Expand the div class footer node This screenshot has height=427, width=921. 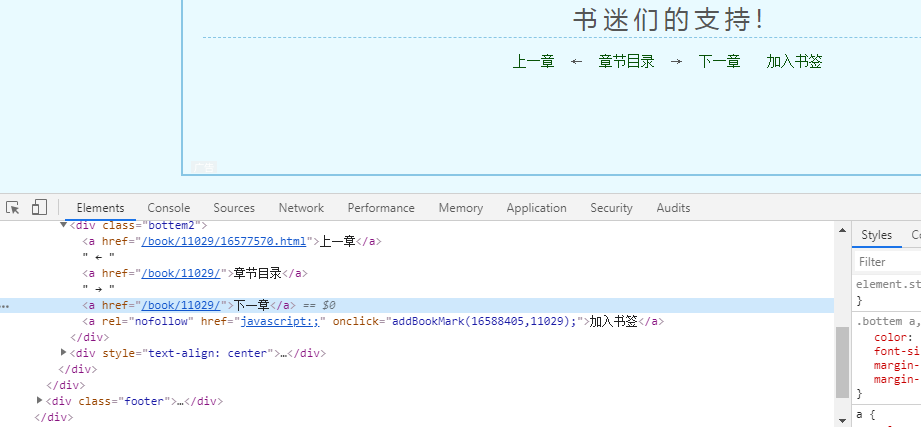40,401
